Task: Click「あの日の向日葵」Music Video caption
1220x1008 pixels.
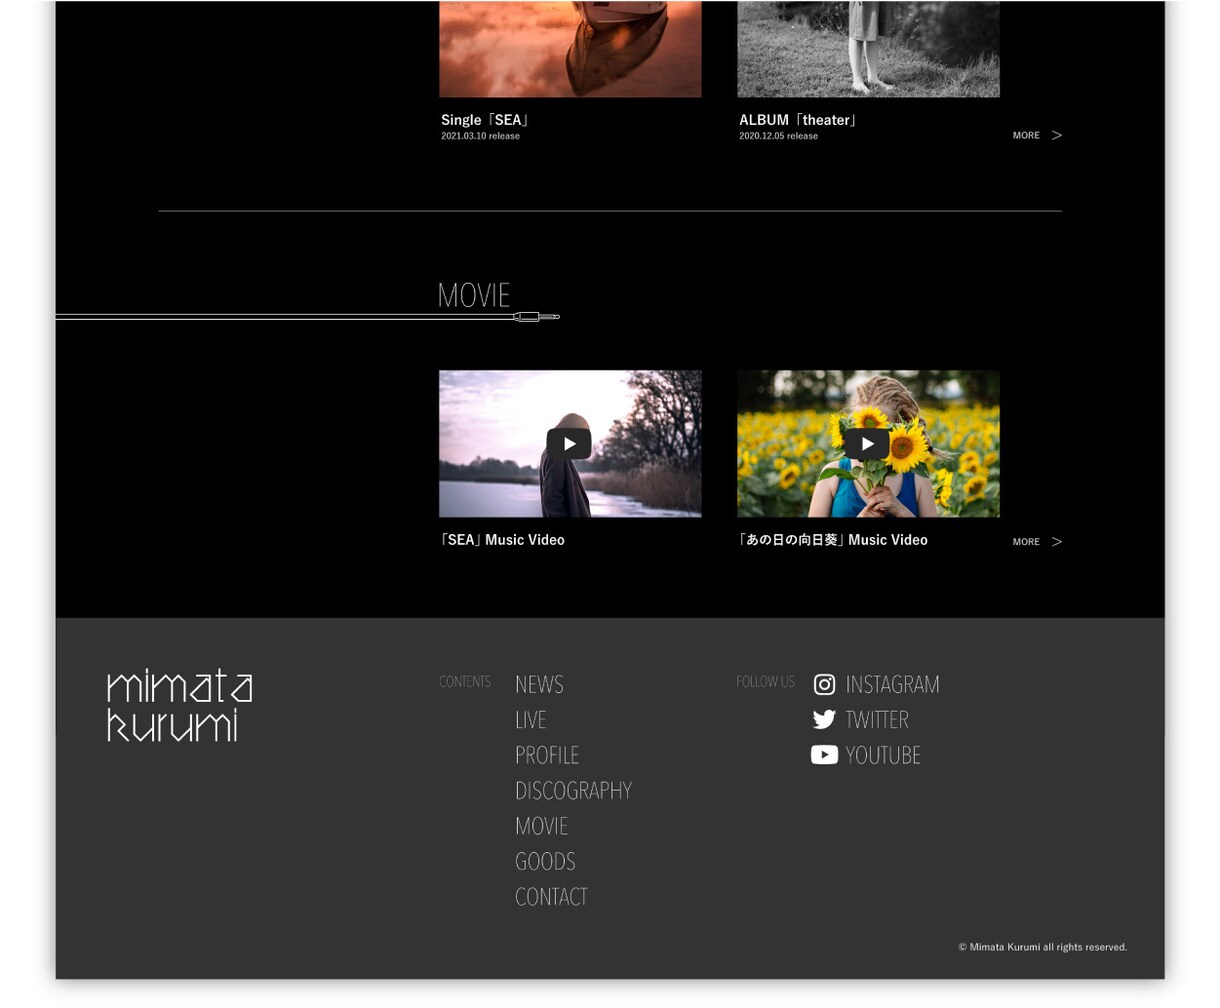Action: pos(832,540)
